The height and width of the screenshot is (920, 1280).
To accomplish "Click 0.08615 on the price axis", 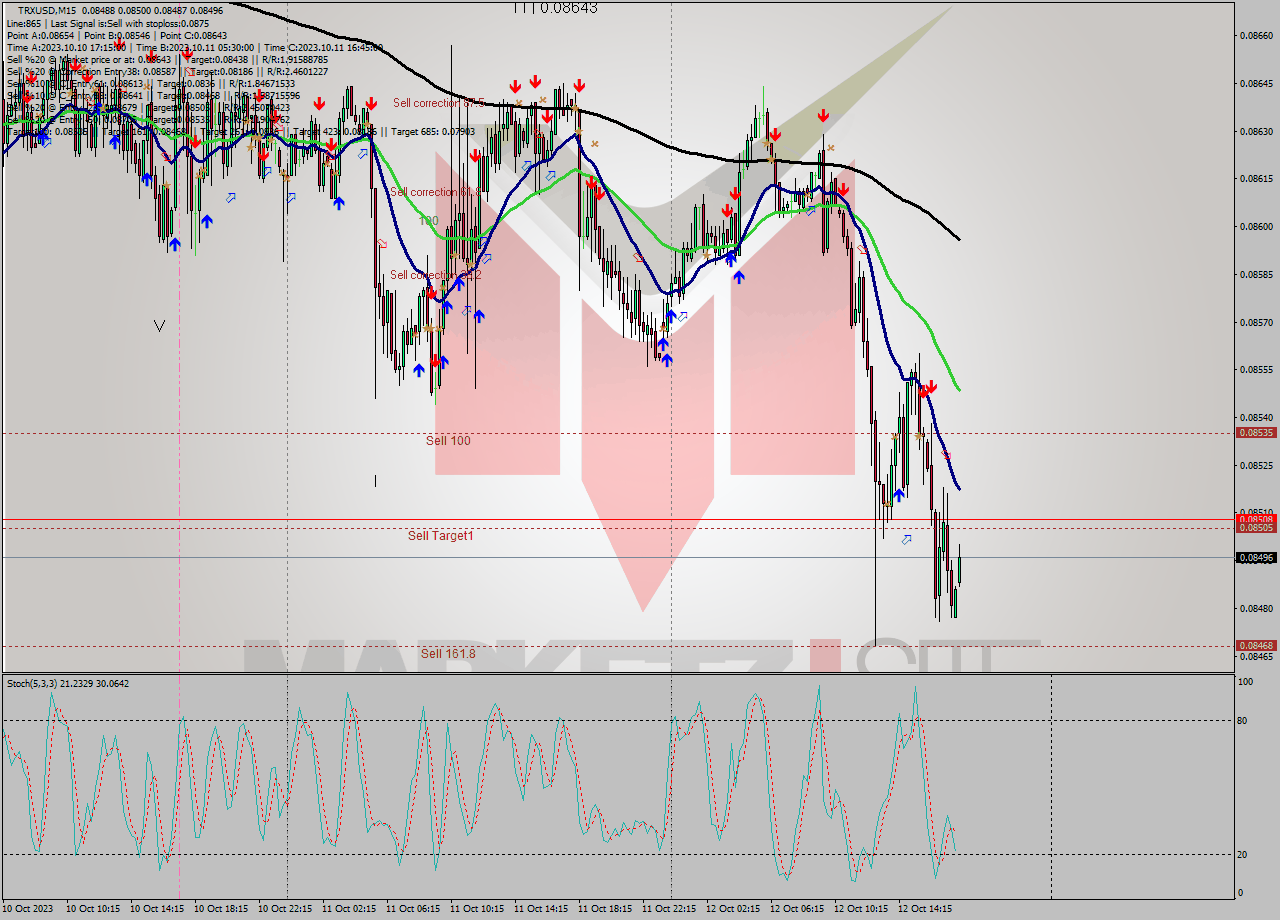I will (x=1256, y=178).
